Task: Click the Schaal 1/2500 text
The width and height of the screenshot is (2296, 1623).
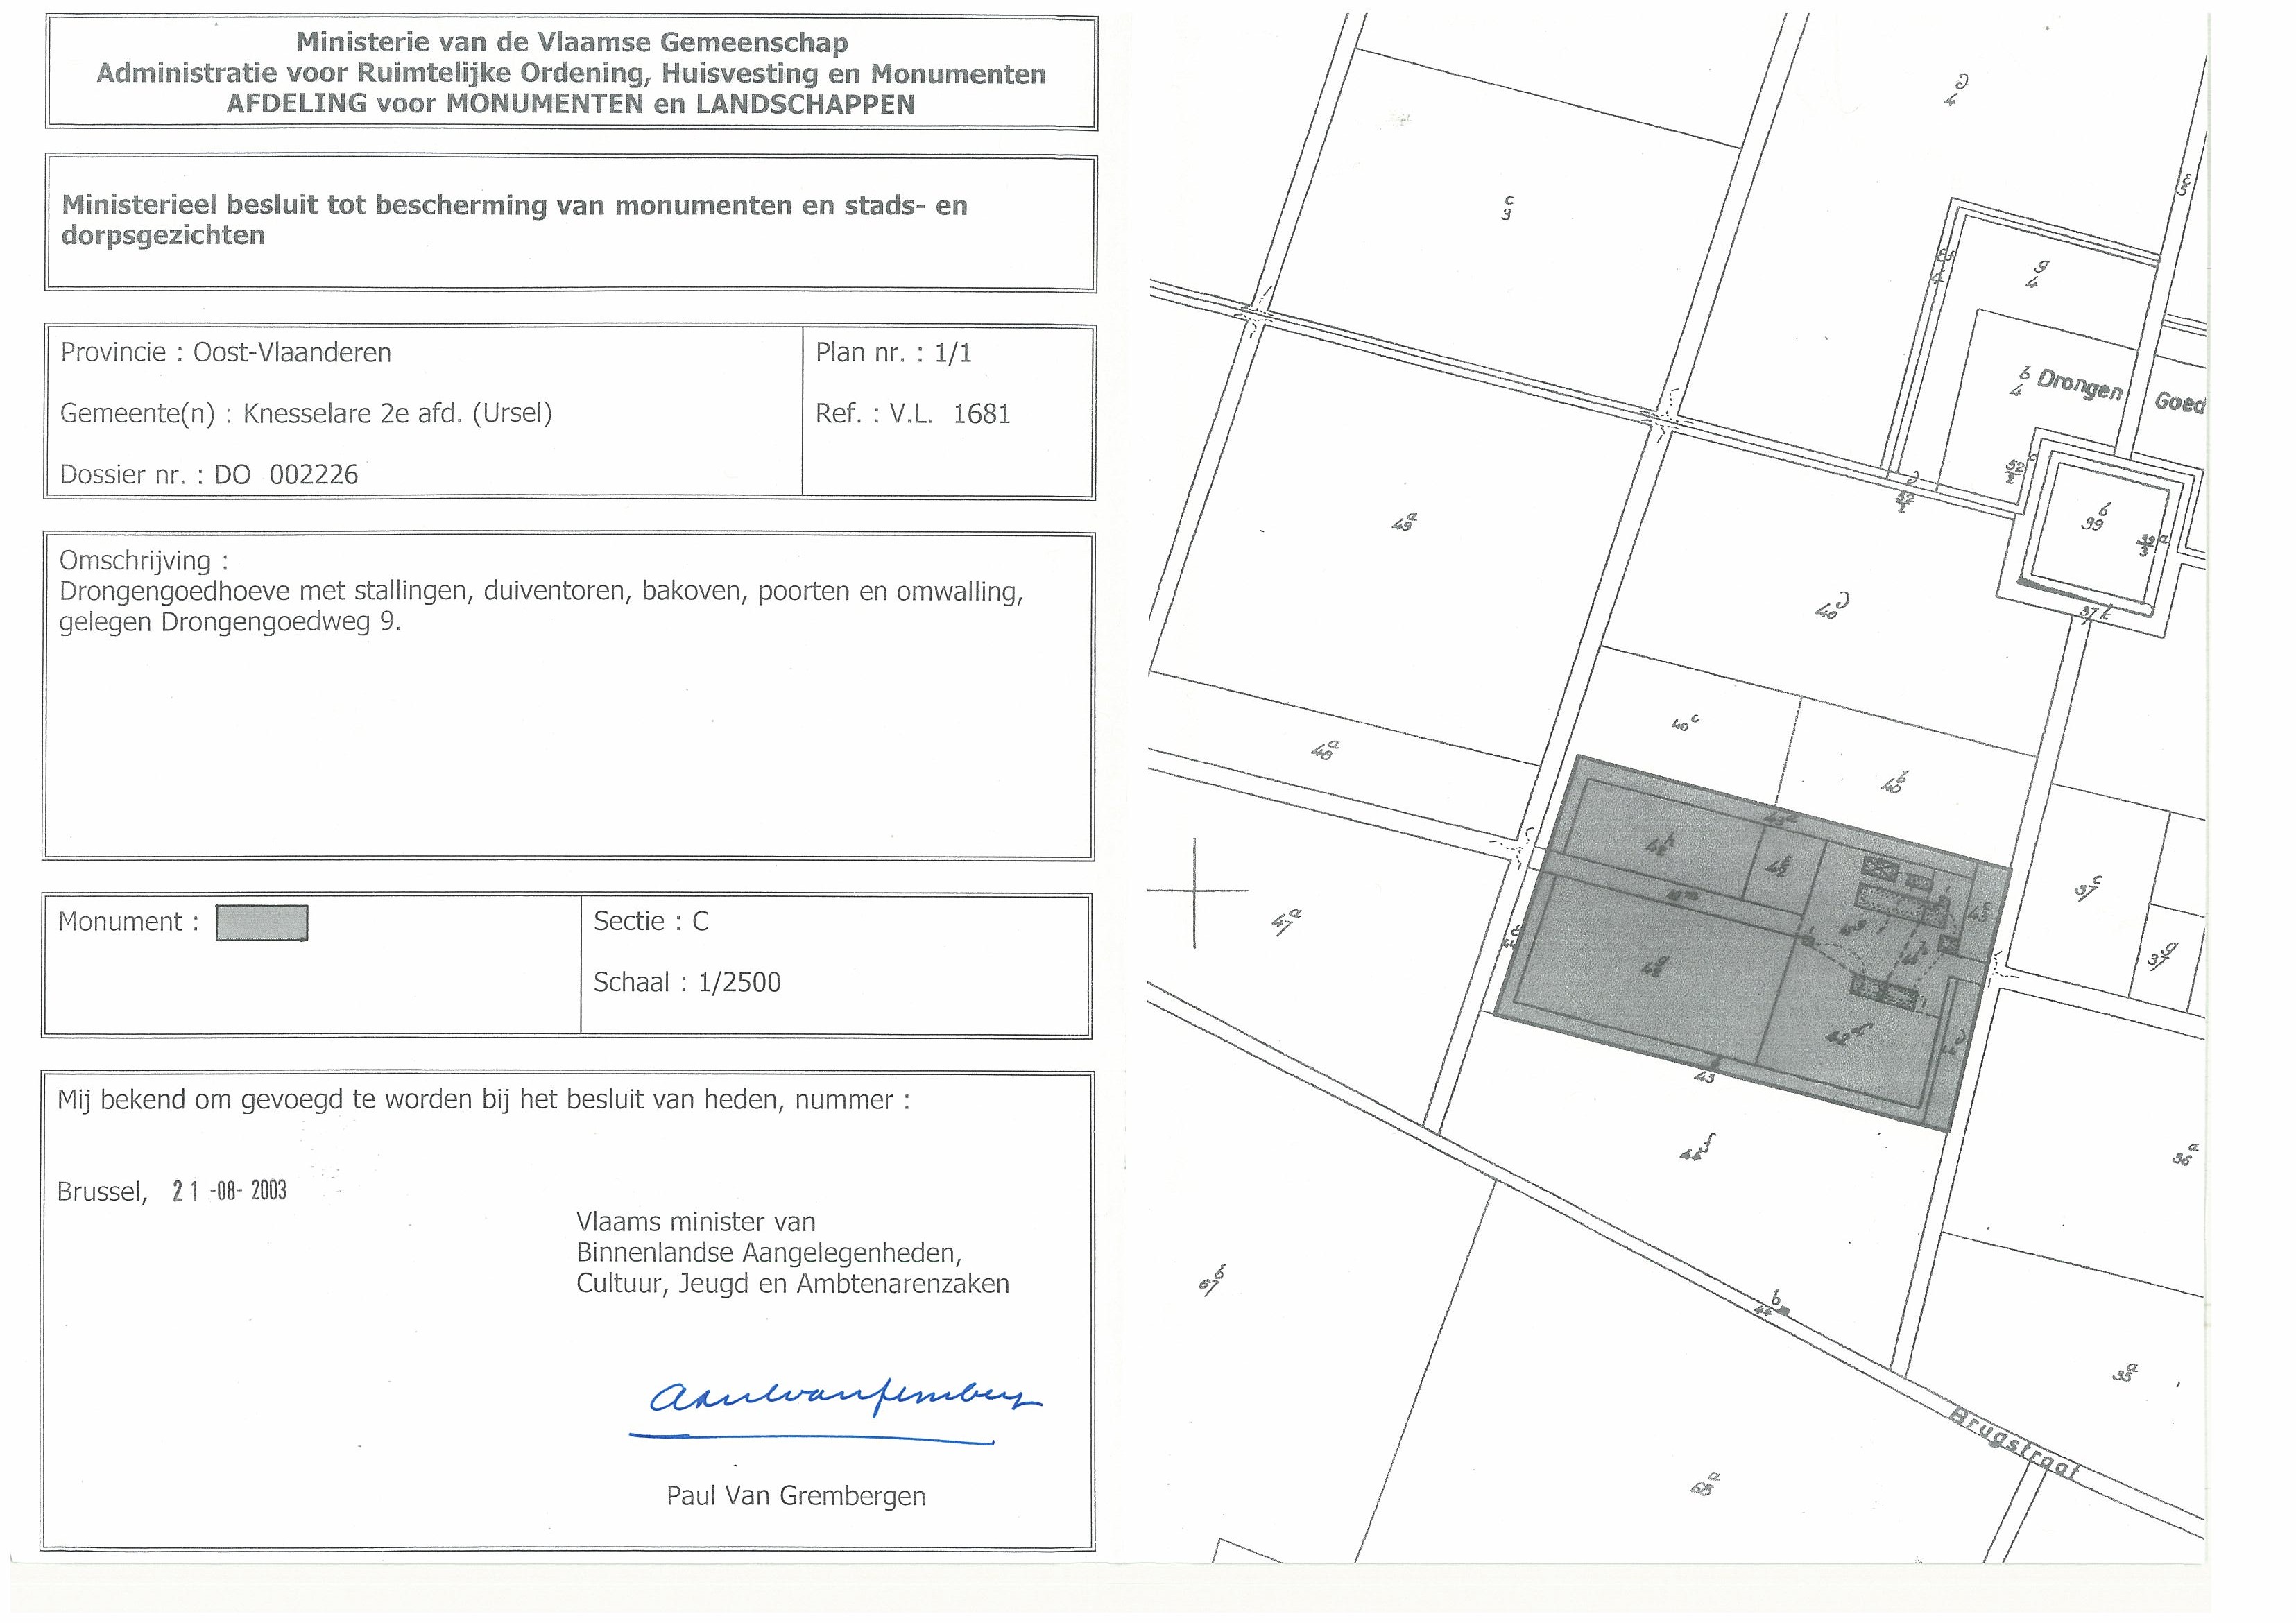Action: pyautogui.click(x=686, y=982)
